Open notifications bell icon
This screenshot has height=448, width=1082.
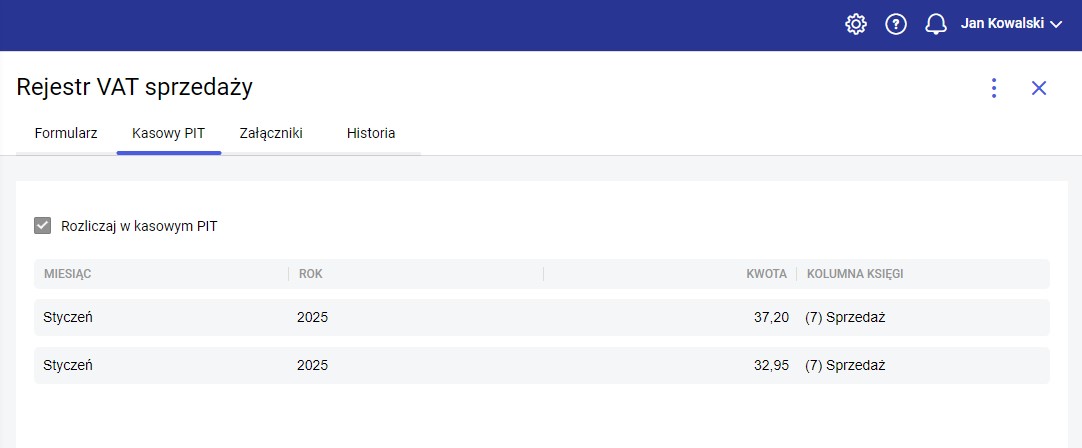(x=936, y=24)
